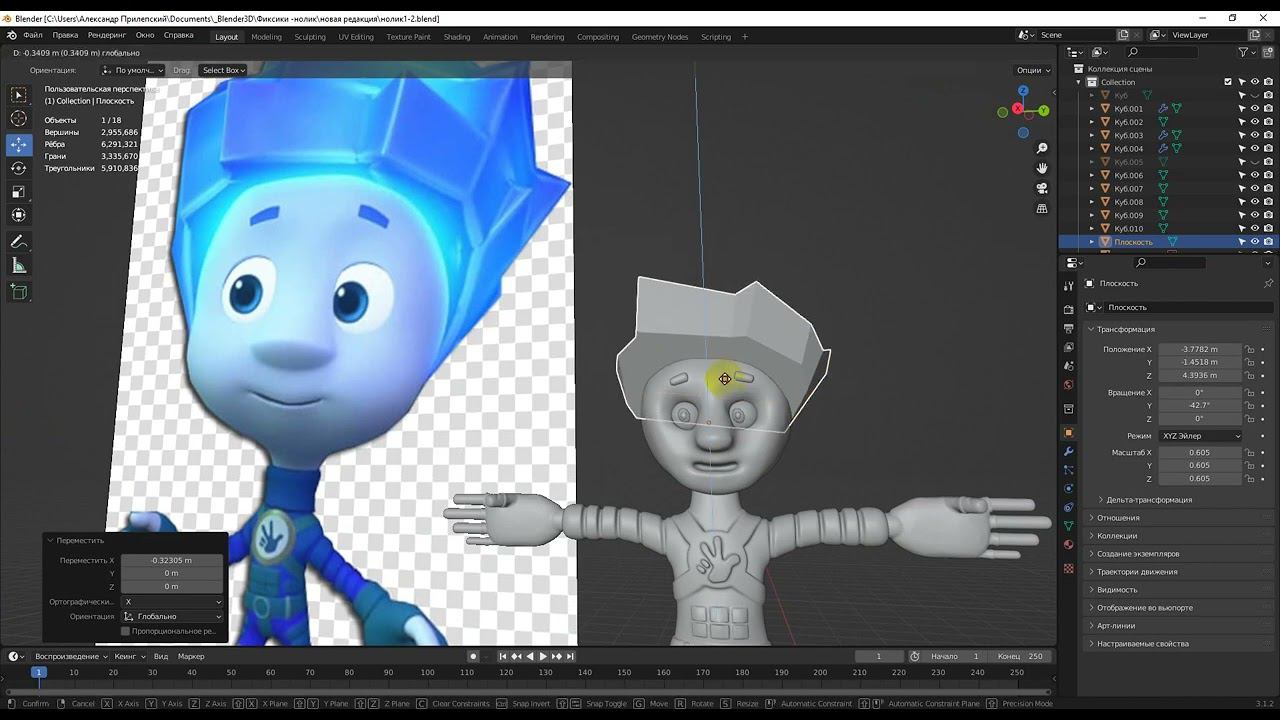
Task: Open the Object Data mesh properties tab
Action: click(x=1068, y=526)
